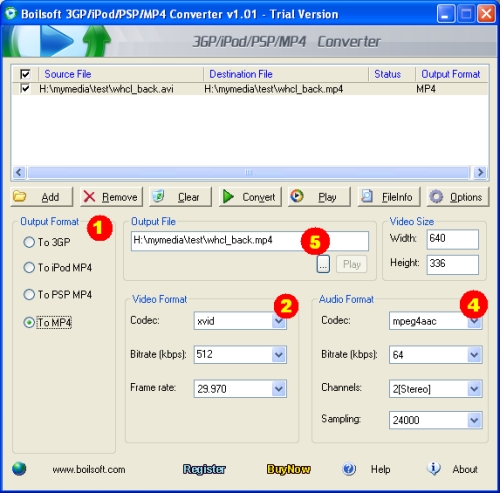Click the Register link

coord(204,469)
